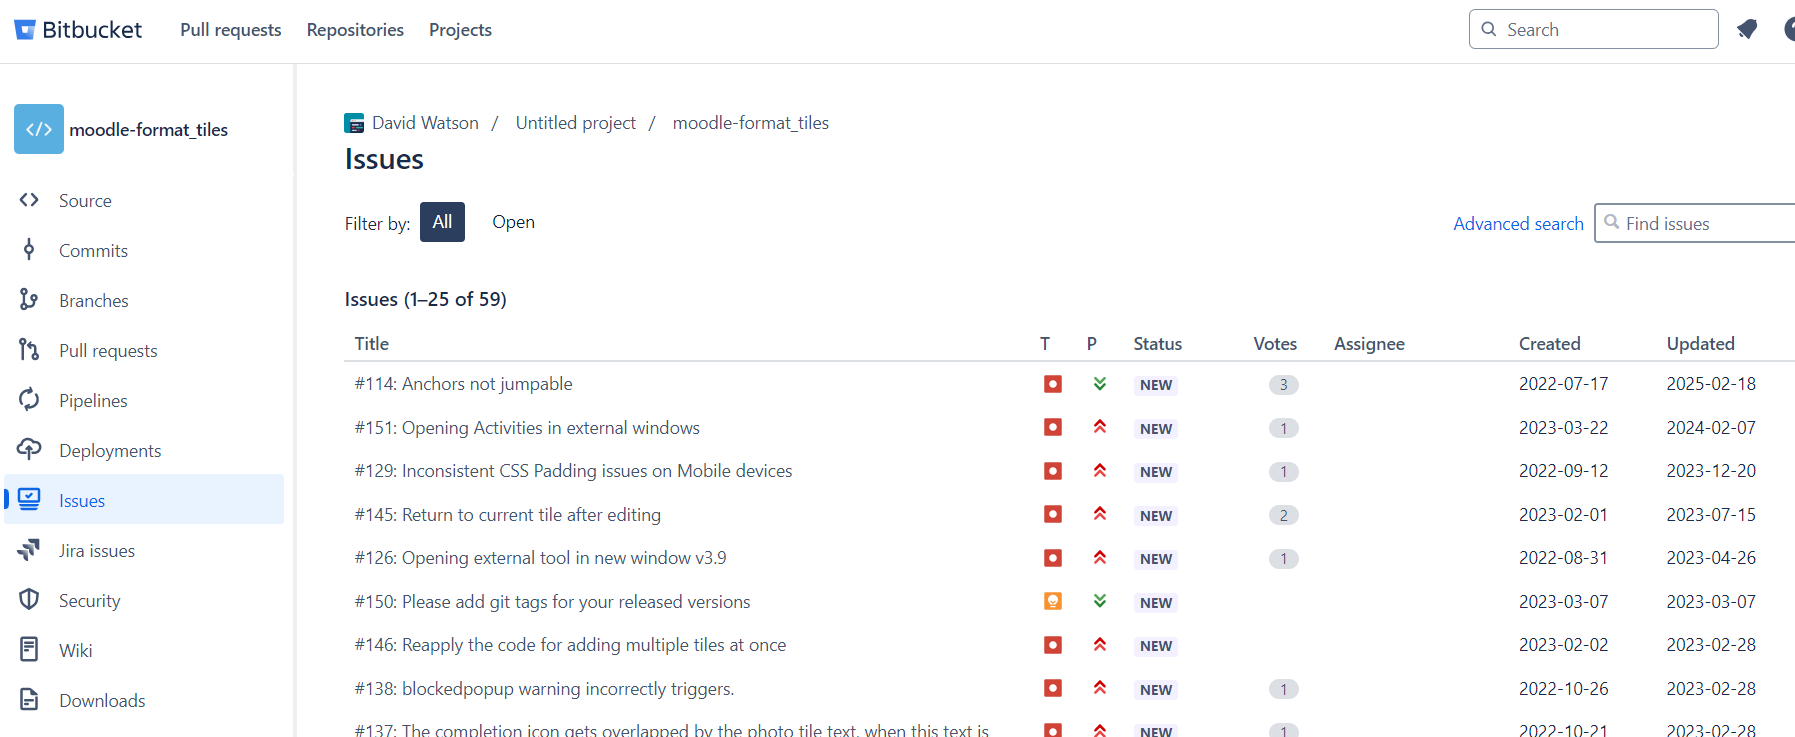Viewport: 1795px width, 737px height.
Task: Click the bug type icon for issue #126
Action: click(1053, 558)
